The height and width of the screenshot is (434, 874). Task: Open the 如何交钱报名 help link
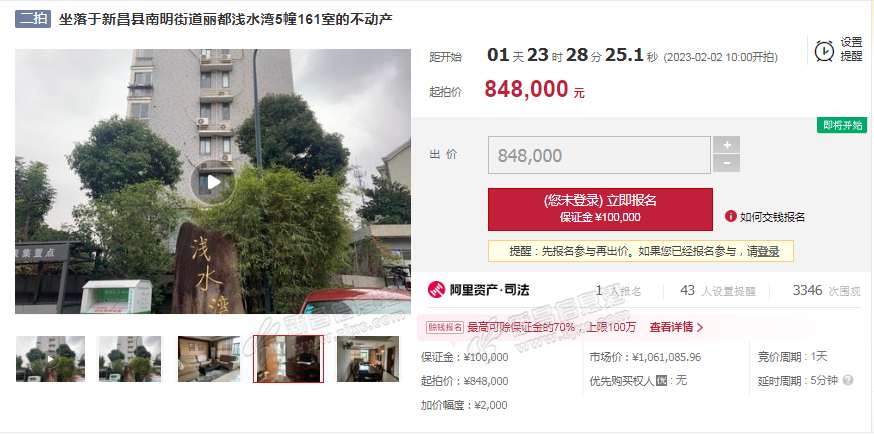772,217
